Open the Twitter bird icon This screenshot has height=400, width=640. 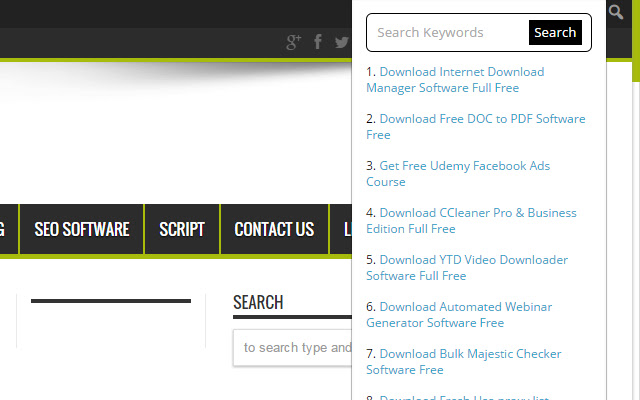click(x=342, y=42)
